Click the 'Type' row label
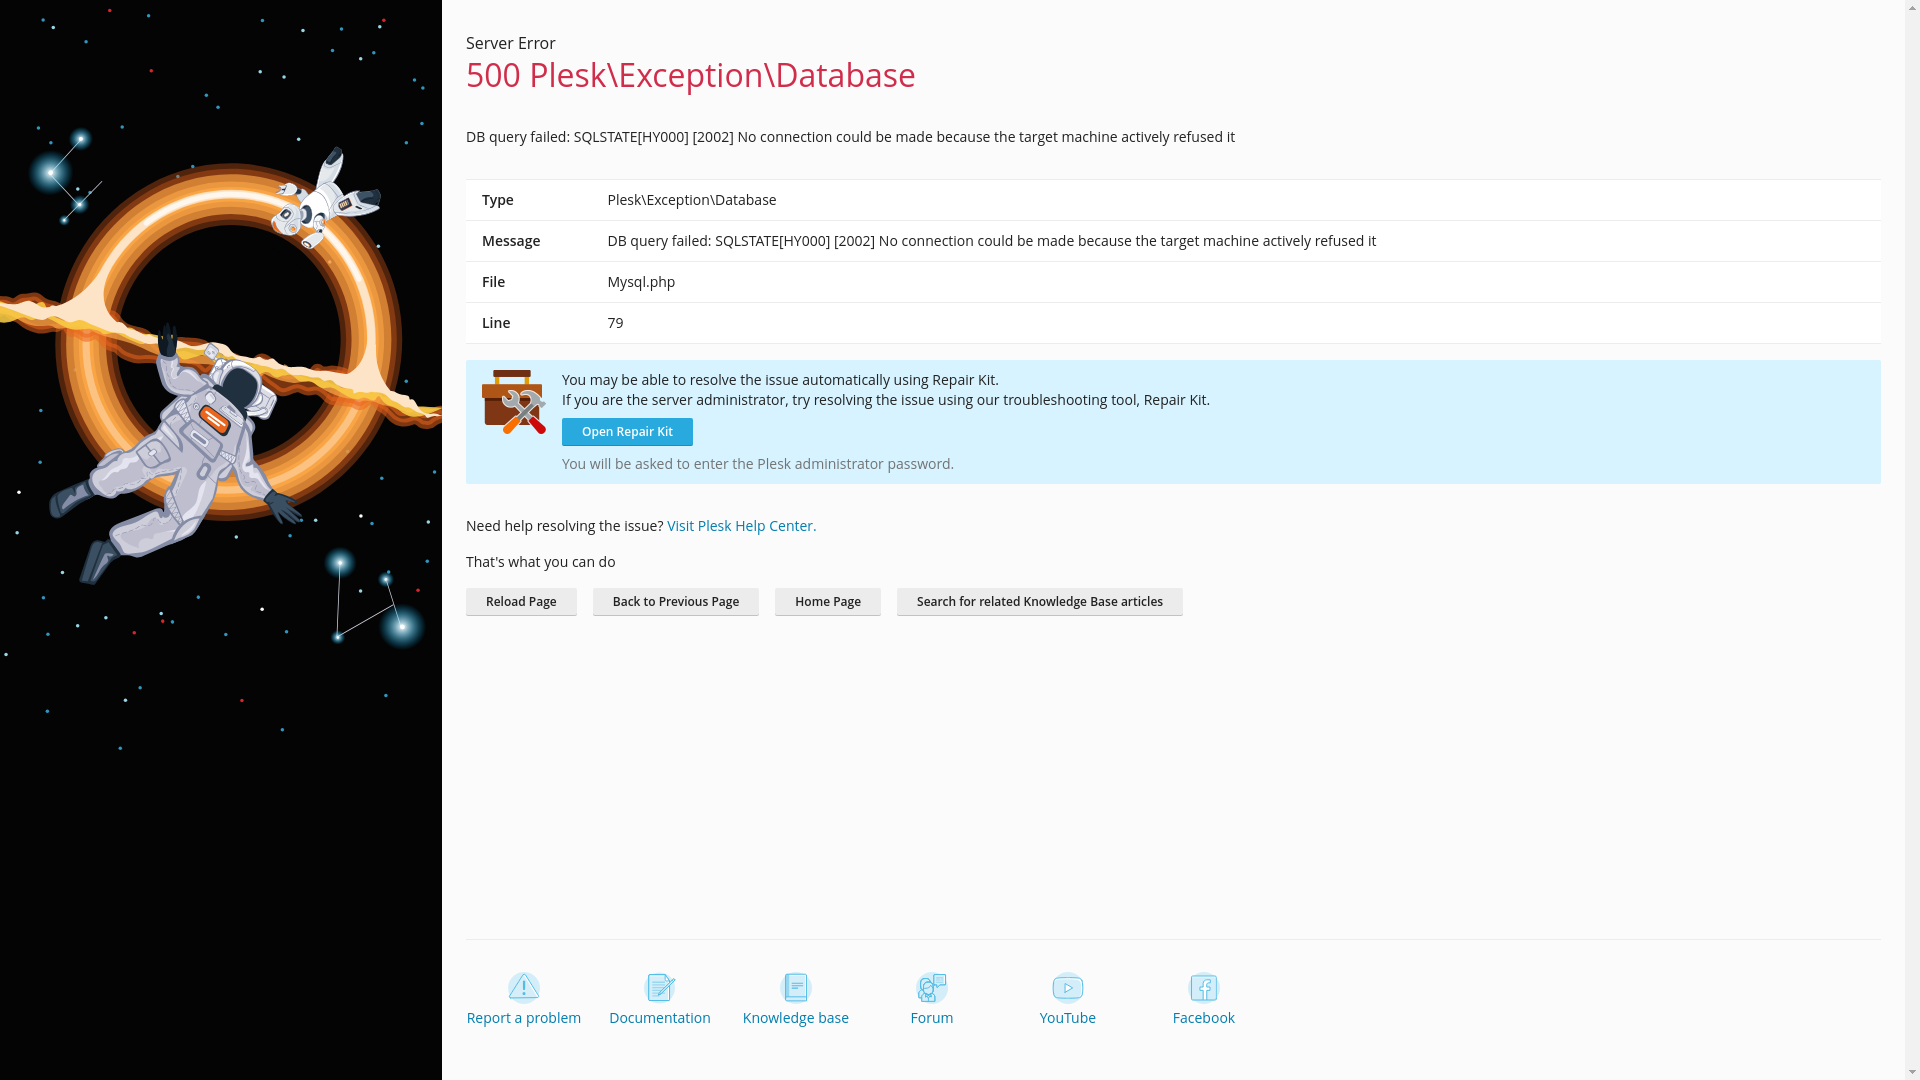This screenshot has width=1920, height=1080. 498,200
